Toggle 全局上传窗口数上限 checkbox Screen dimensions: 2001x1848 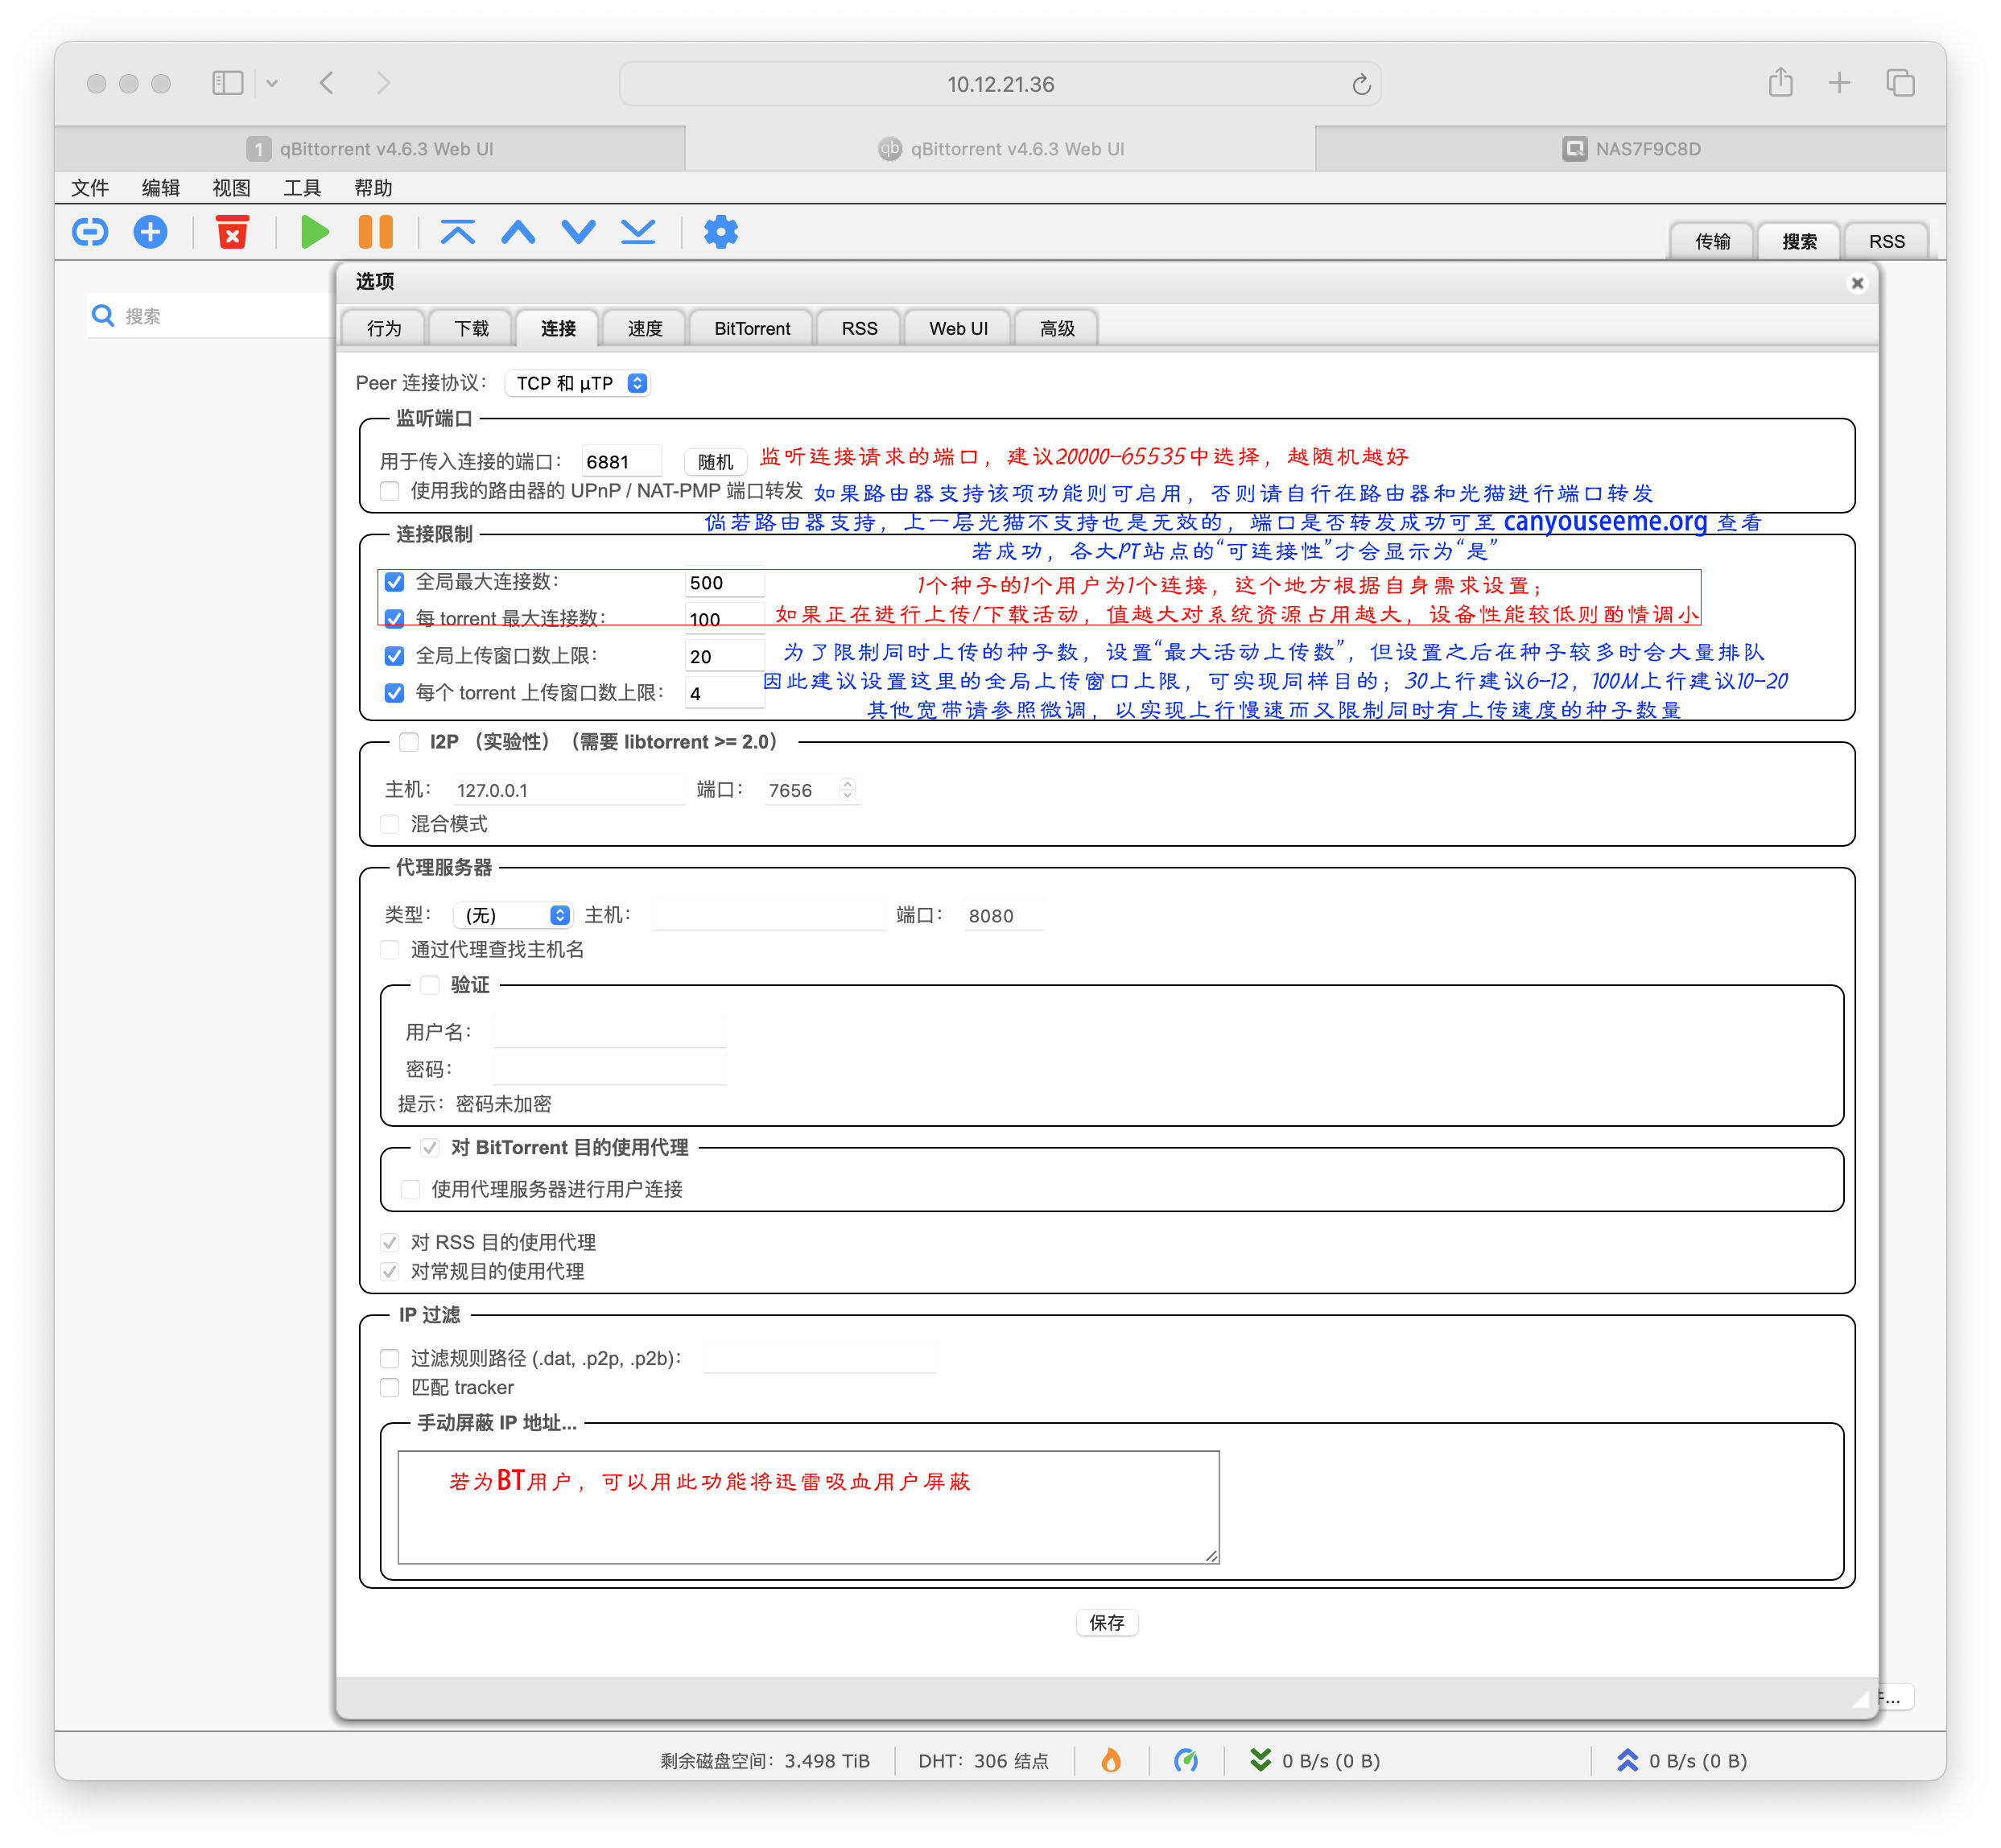tap(394, 656)
